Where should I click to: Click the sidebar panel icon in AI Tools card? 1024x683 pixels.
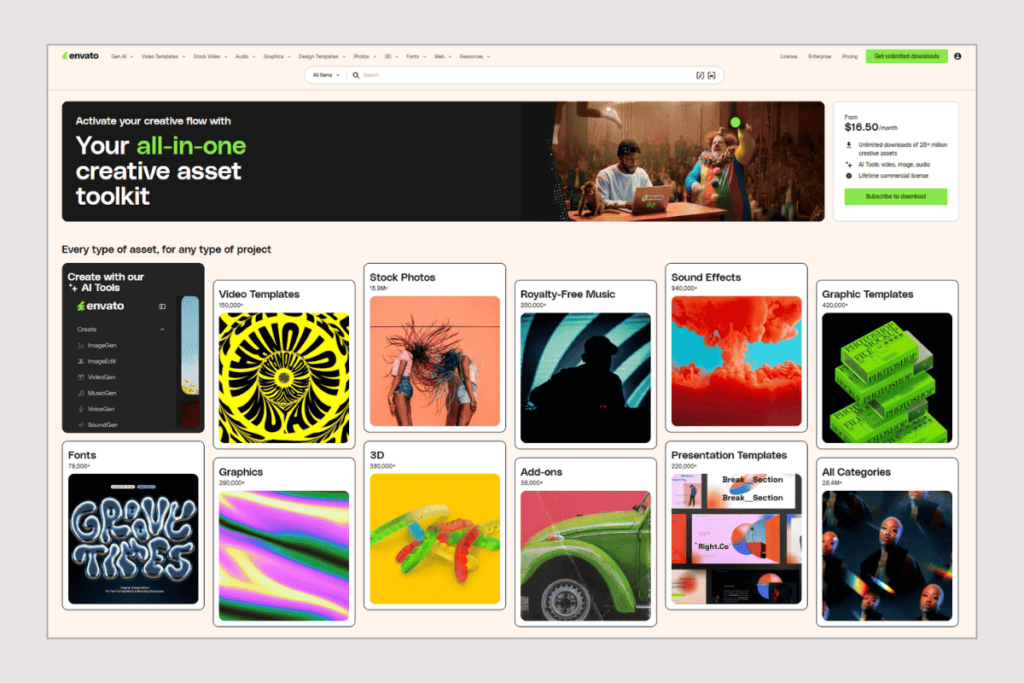tap(162, 306)
